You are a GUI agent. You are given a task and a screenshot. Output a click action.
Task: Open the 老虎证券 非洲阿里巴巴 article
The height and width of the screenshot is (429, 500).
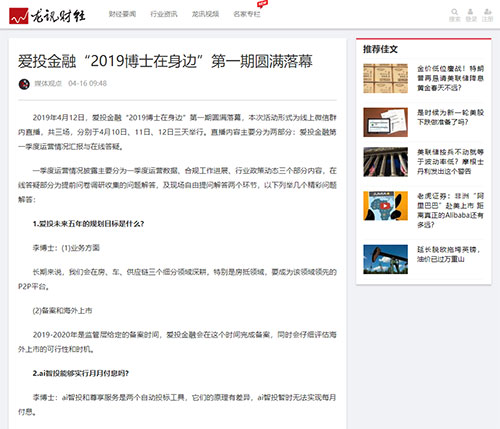coord(450,210)
